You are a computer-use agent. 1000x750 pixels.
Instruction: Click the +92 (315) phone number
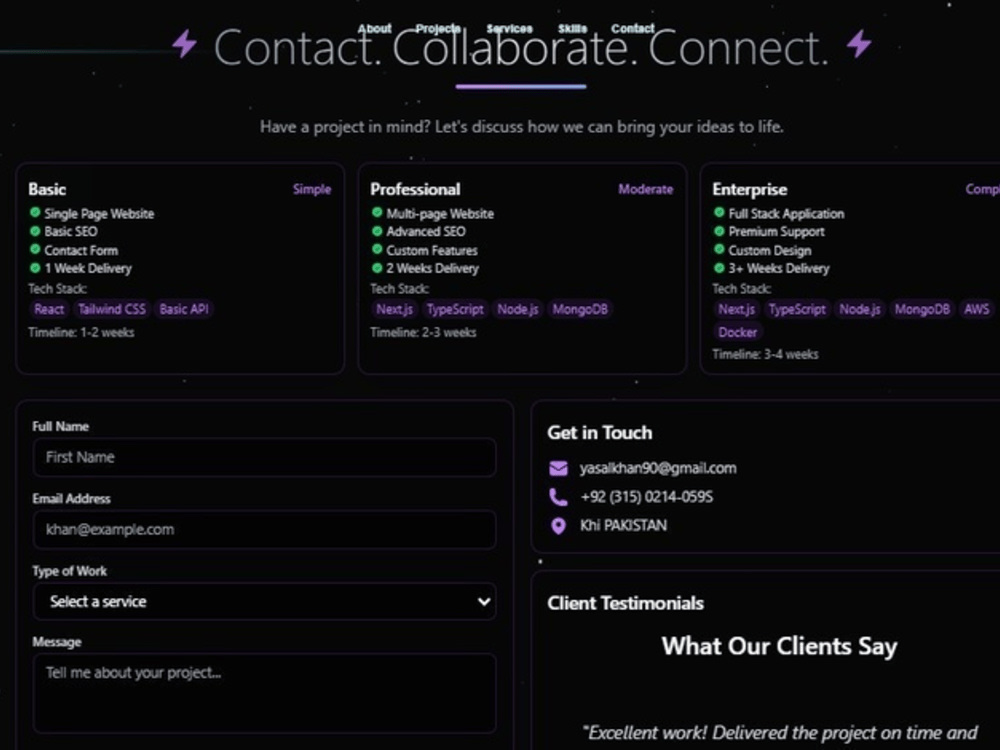(x=646, y=497)
